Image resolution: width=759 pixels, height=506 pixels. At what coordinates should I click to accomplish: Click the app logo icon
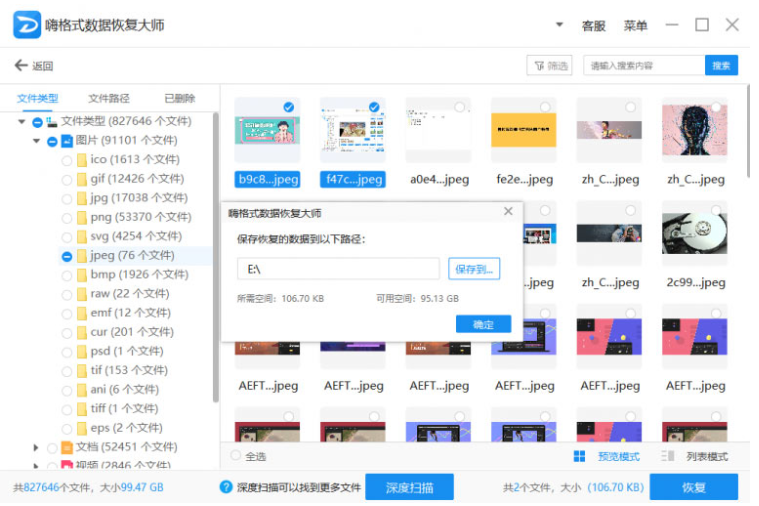27,25
